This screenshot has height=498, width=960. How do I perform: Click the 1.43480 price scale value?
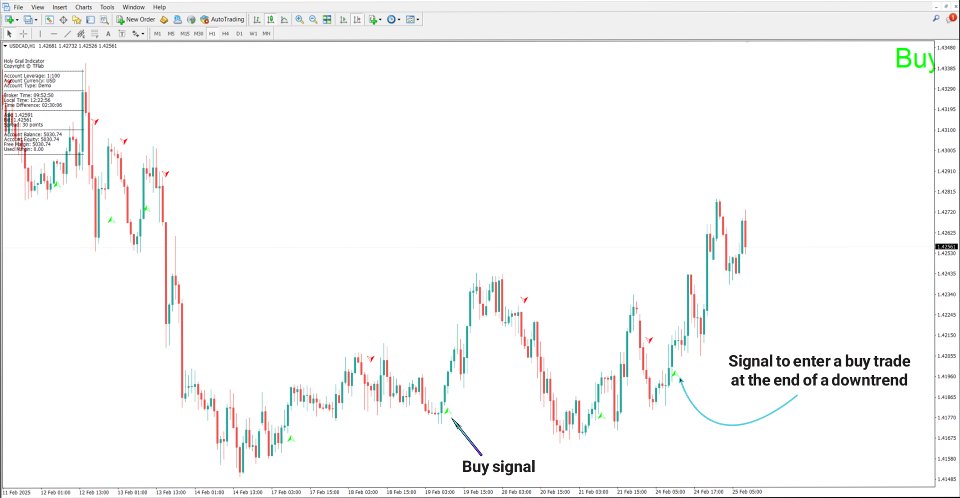(947, 48)
